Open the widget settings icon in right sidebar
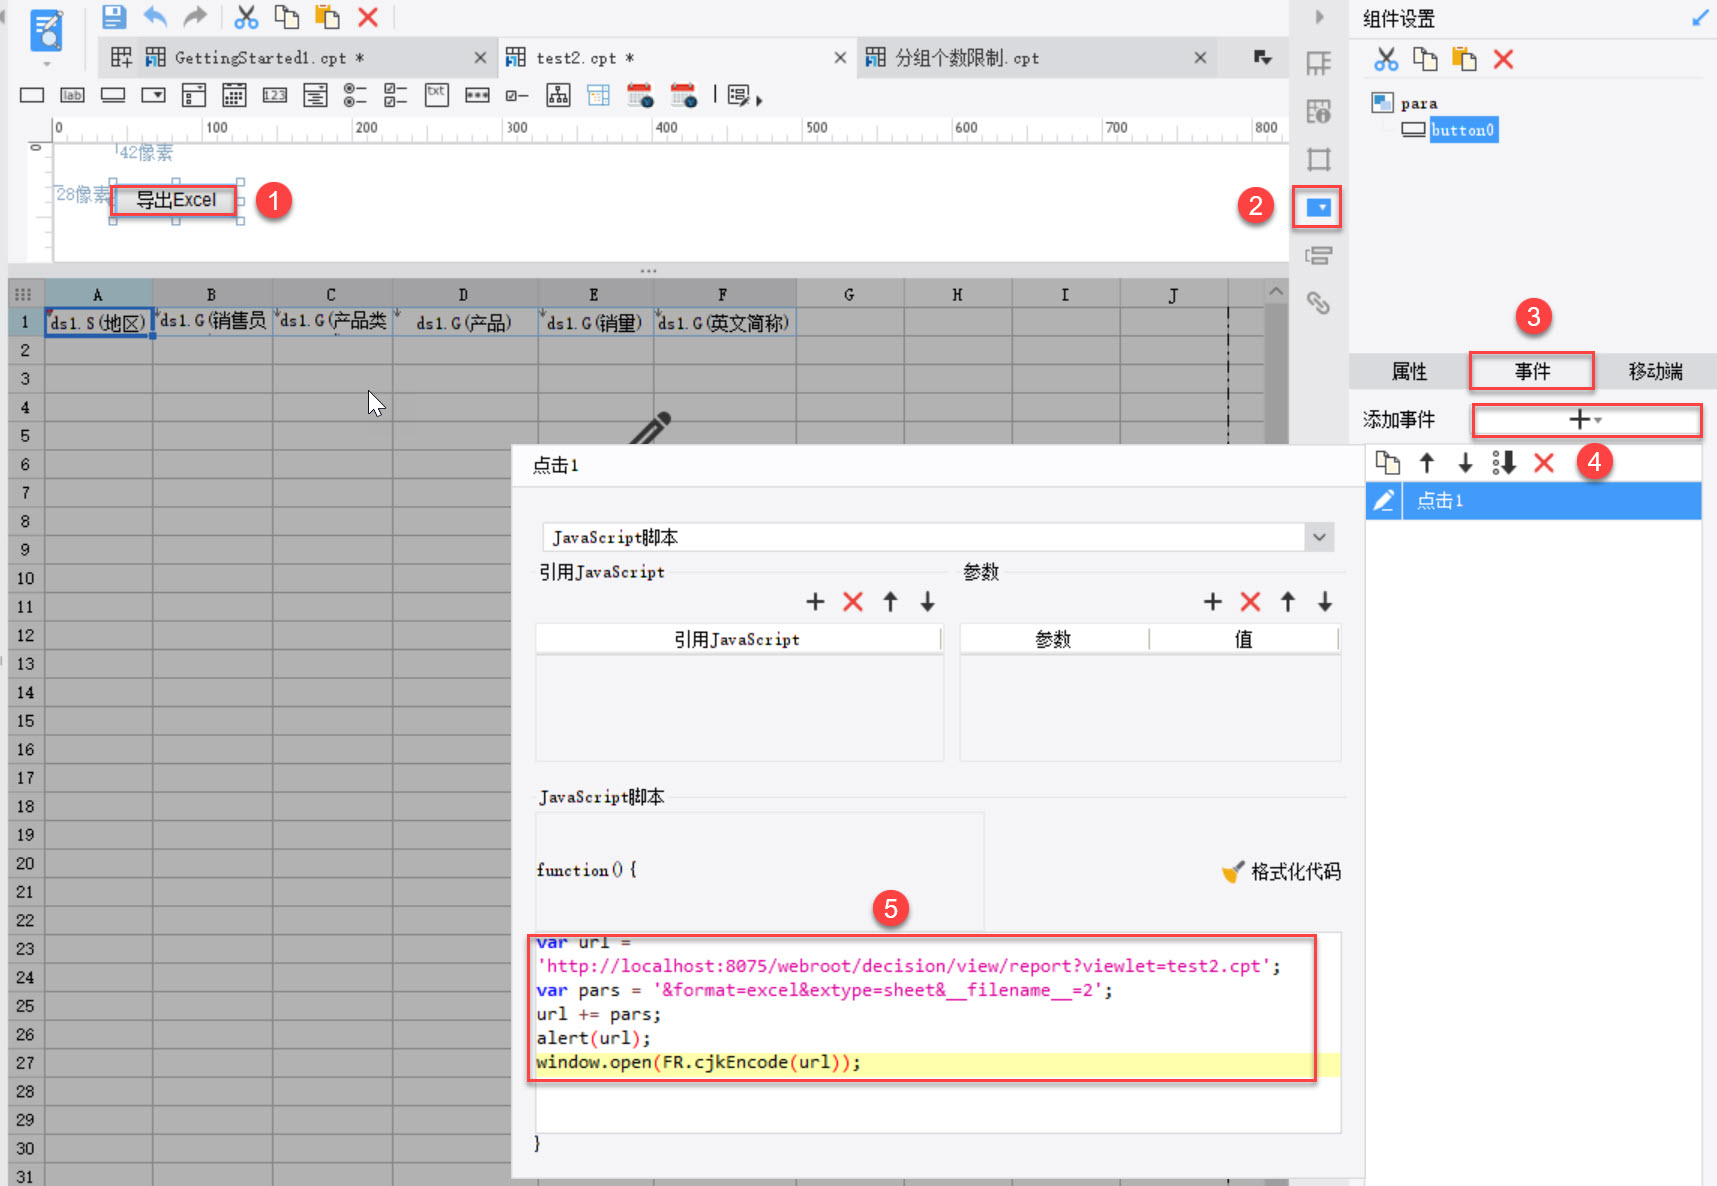The height and width of the screenshot is (1186, 1717). pyautogui.click(x=1318, y=208)
